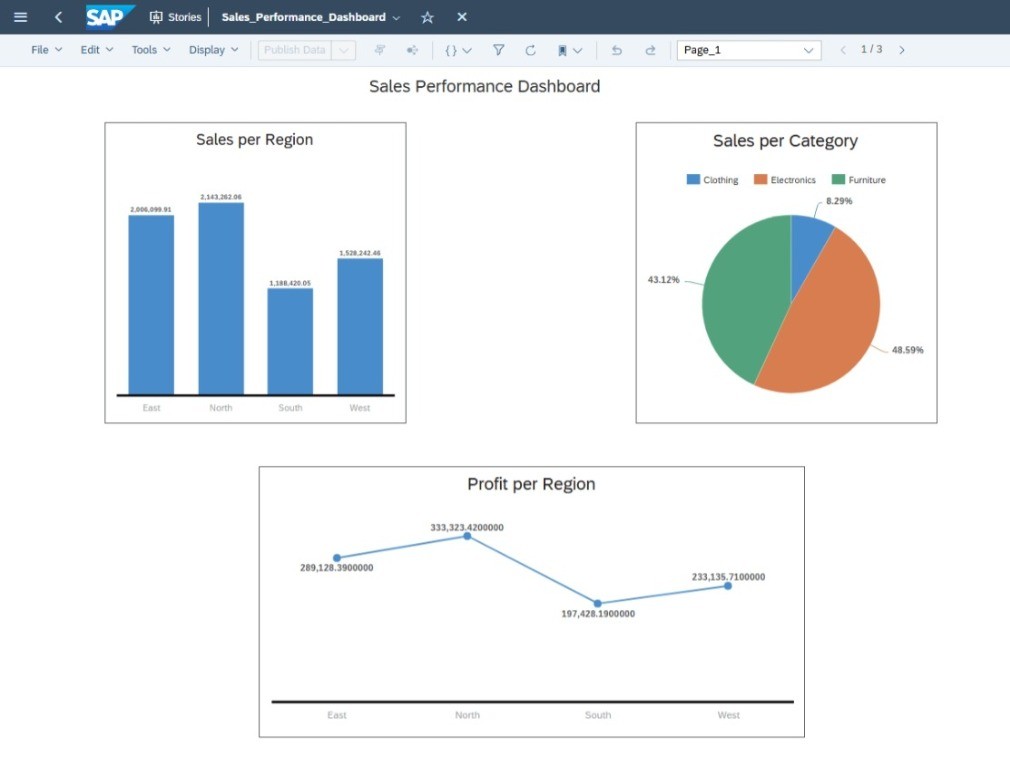Select the Profit per Region chart title

(531, 484)
